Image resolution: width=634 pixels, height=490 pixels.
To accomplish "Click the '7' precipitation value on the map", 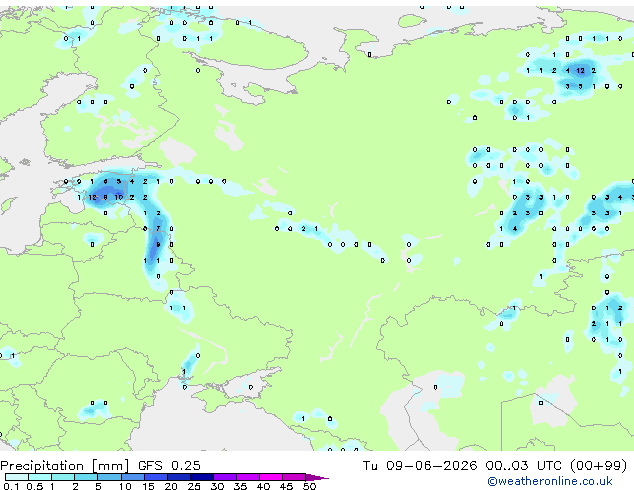I will pos(158,228).
